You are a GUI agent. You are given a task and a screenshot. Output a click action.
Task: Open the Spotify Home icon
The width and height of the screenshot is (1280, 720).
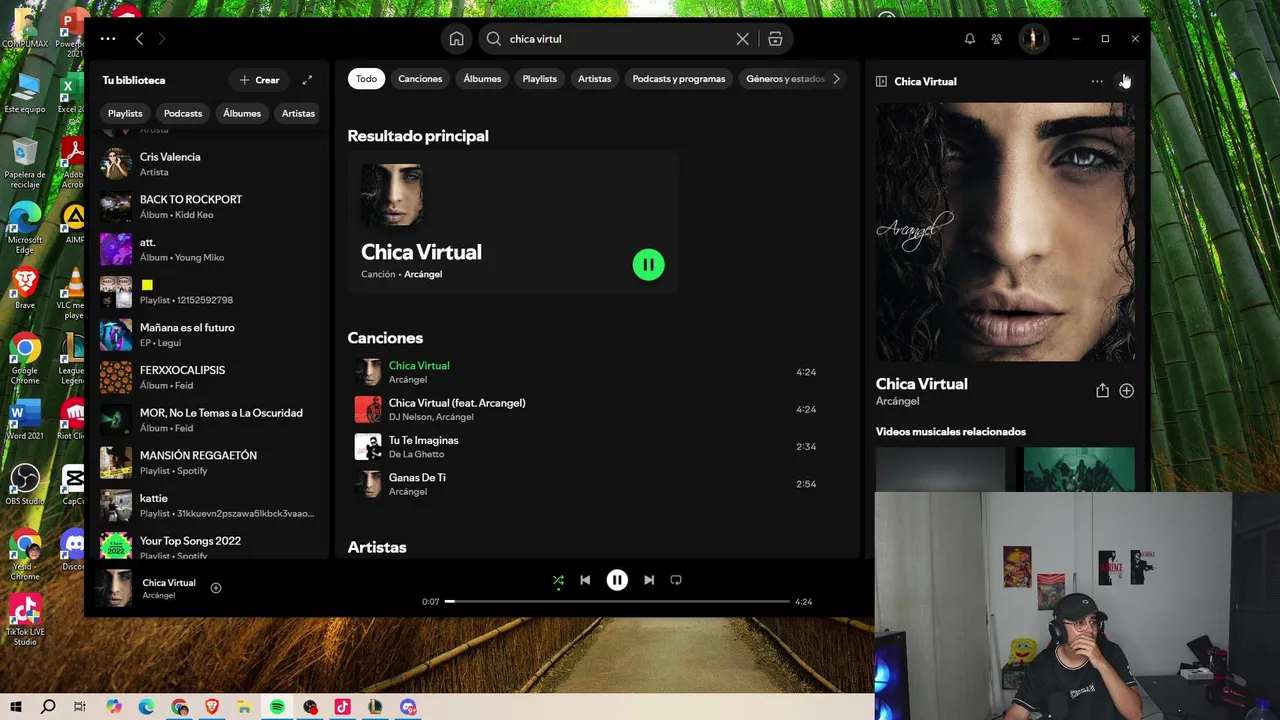coord(456,39)
